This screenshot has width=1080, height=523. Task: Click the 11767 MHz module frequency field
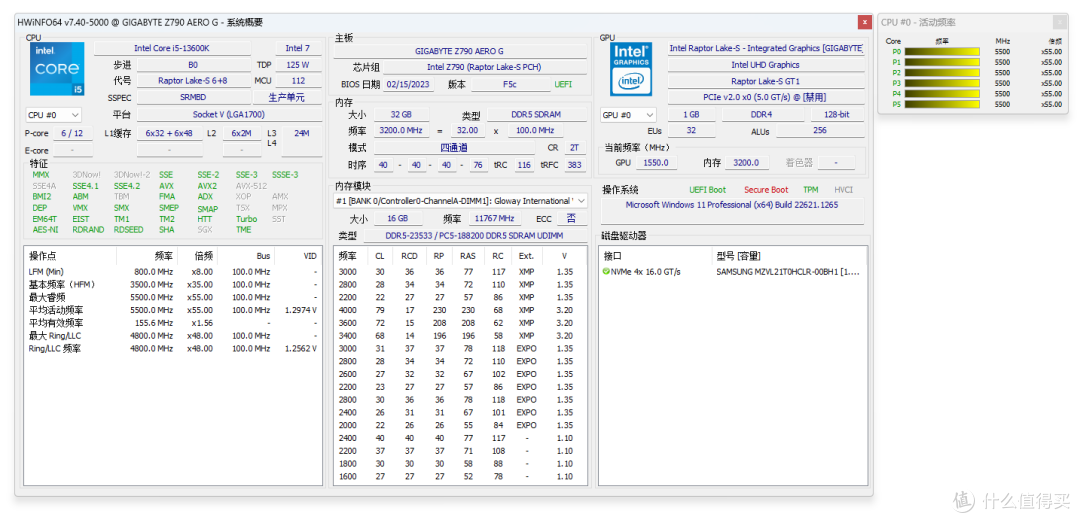tap(496, 218)
